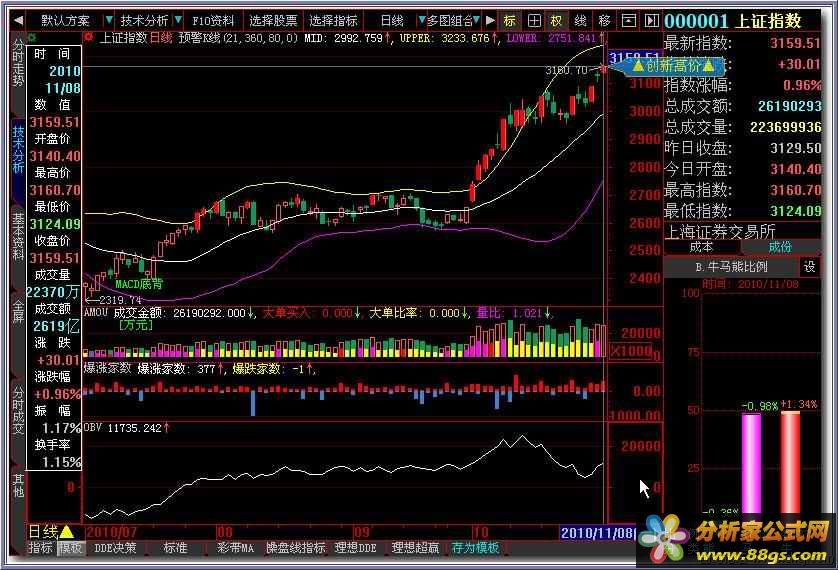
Task: Click the 标 marker toolbar icon
Action: (x=510, y=21)
